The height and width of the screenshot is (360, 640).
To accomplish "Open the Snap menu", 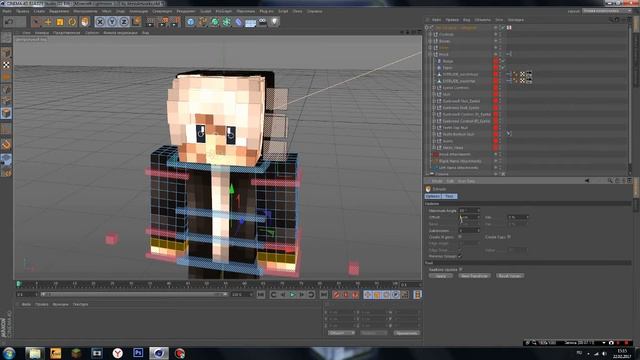I will coord(120,11).
